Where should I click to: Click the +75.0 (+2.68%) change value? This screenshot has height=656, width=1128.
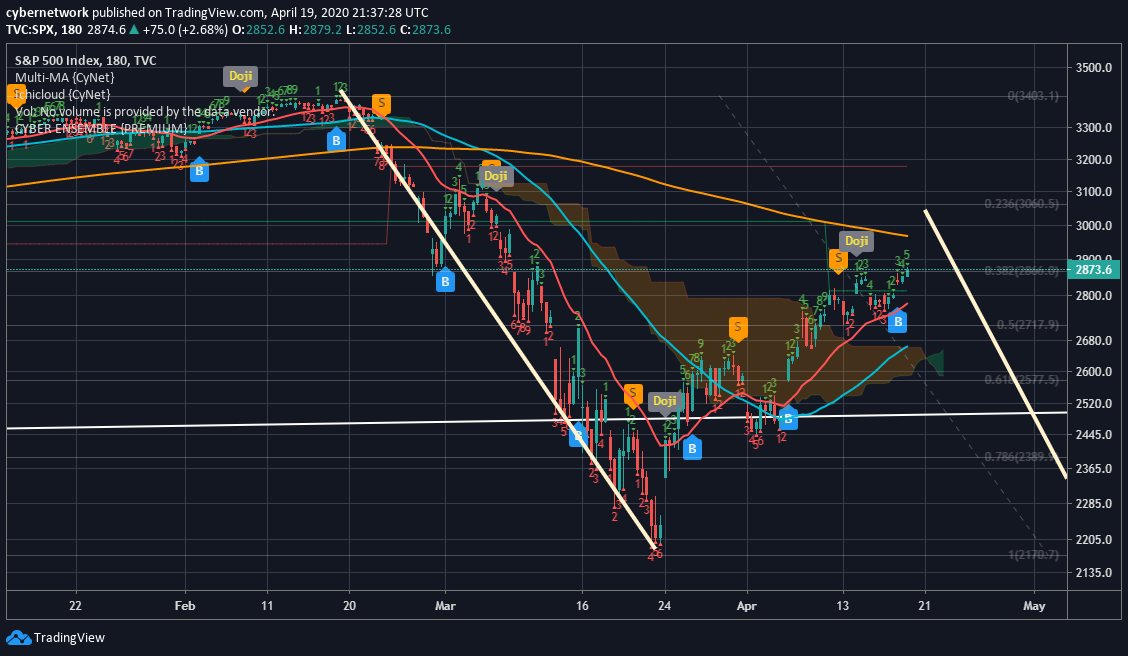[x=188, y=29]
